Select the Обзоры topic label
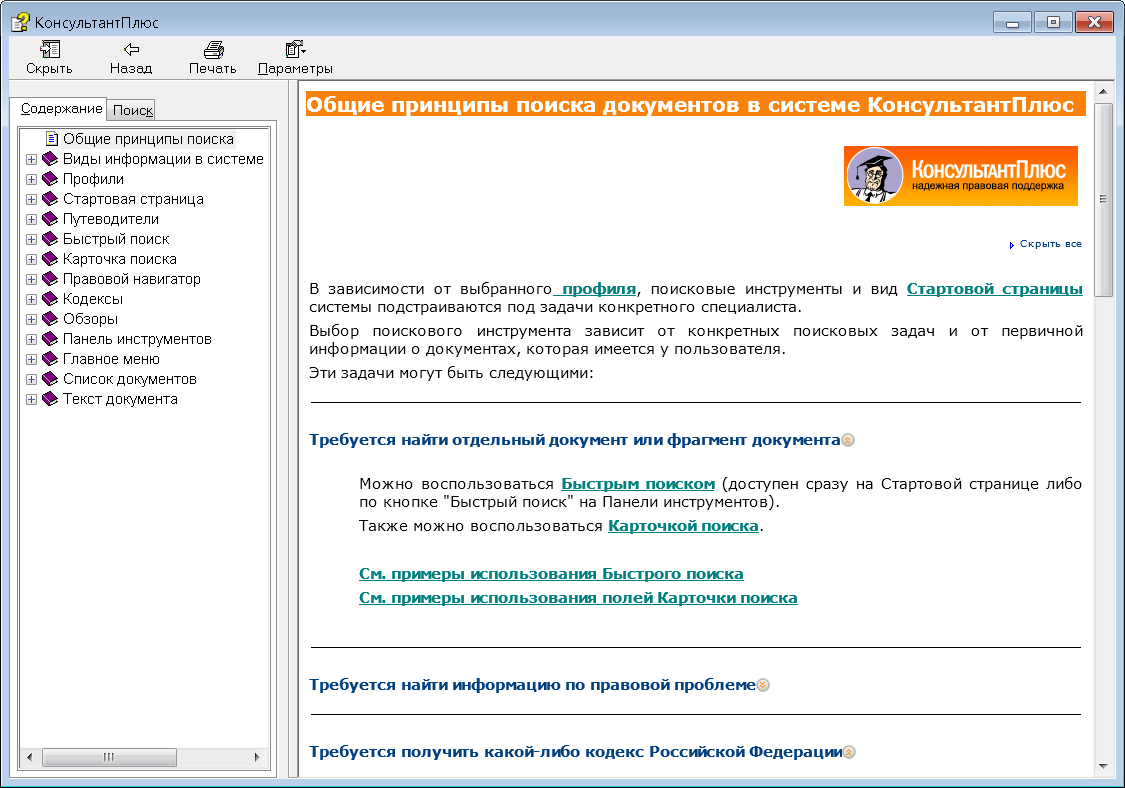 (90, 319)
